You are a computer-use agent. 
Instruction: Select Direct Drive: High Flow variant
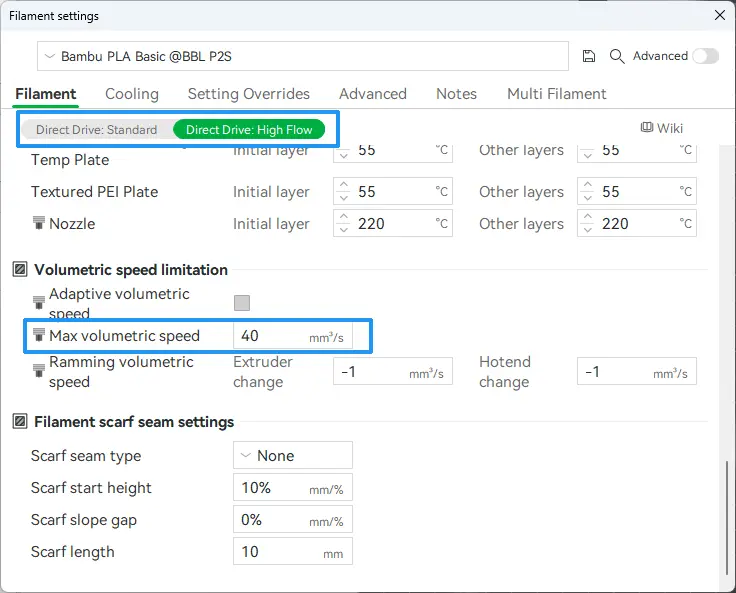[249, 130]
